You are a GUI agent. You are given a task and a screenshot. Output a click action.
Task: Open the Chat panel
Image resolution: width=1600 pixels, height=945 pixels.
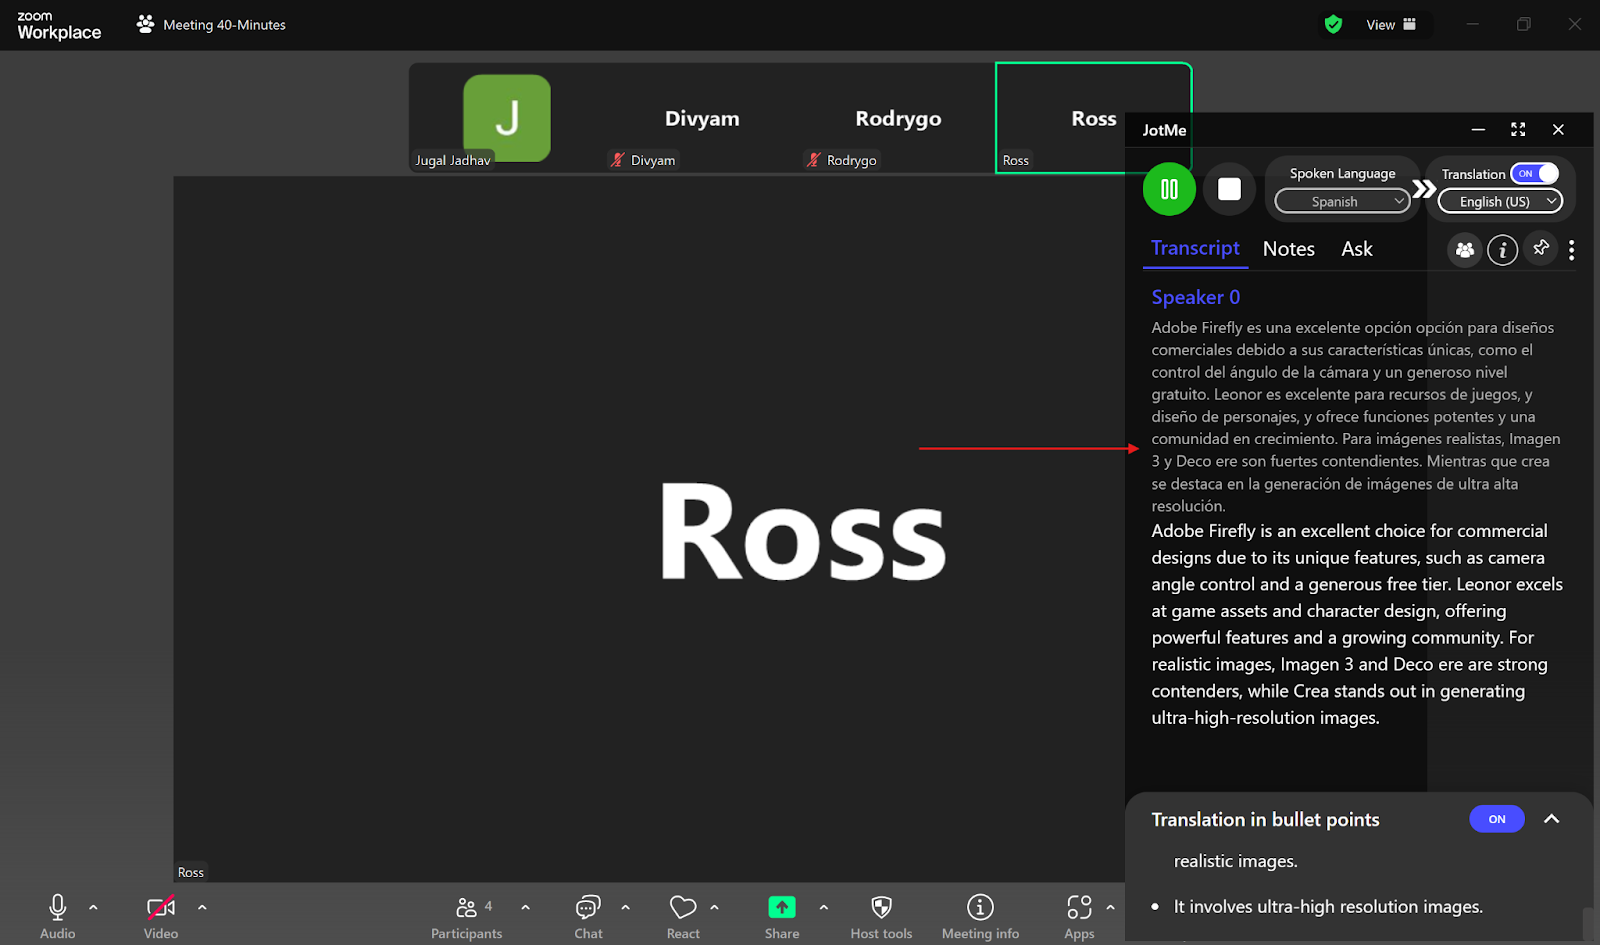[588, 916]
